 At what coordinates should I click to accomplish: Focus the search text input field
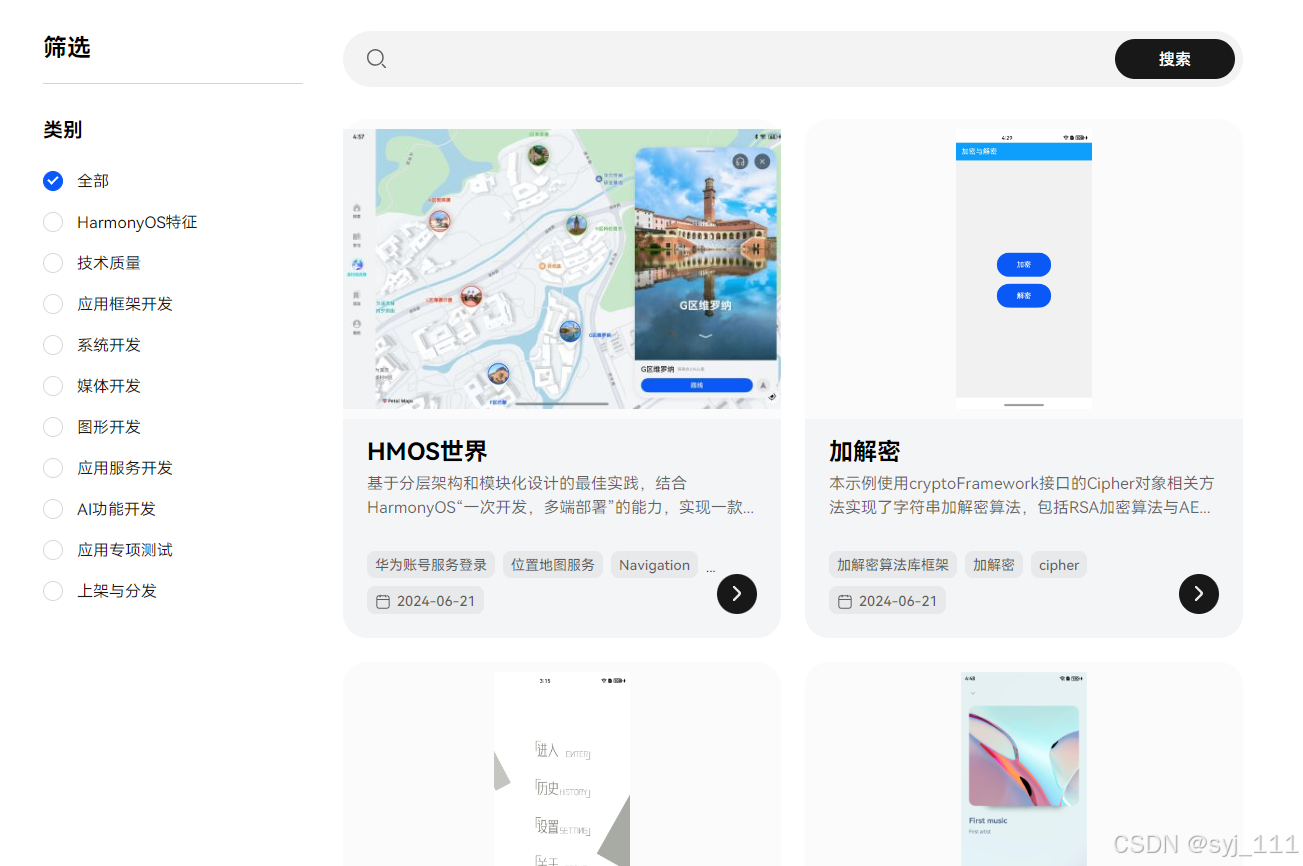click(x=750, y=59)
